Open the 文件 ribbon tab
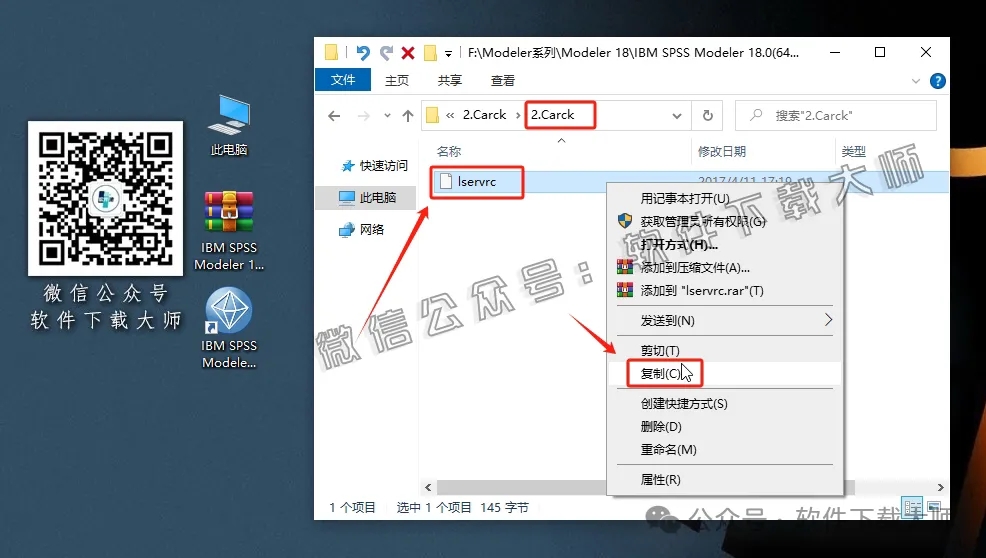The width and height of the screenshot is (986, 558). [x=343, y=80]
